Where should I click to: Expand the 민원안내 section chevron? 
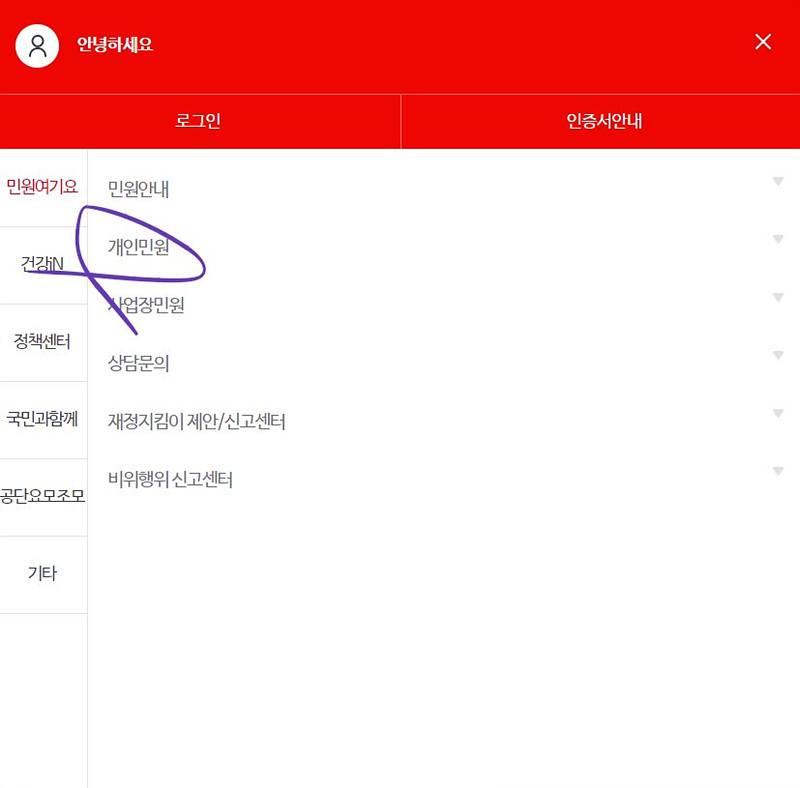pyautogui.click(x=778, y=181)
